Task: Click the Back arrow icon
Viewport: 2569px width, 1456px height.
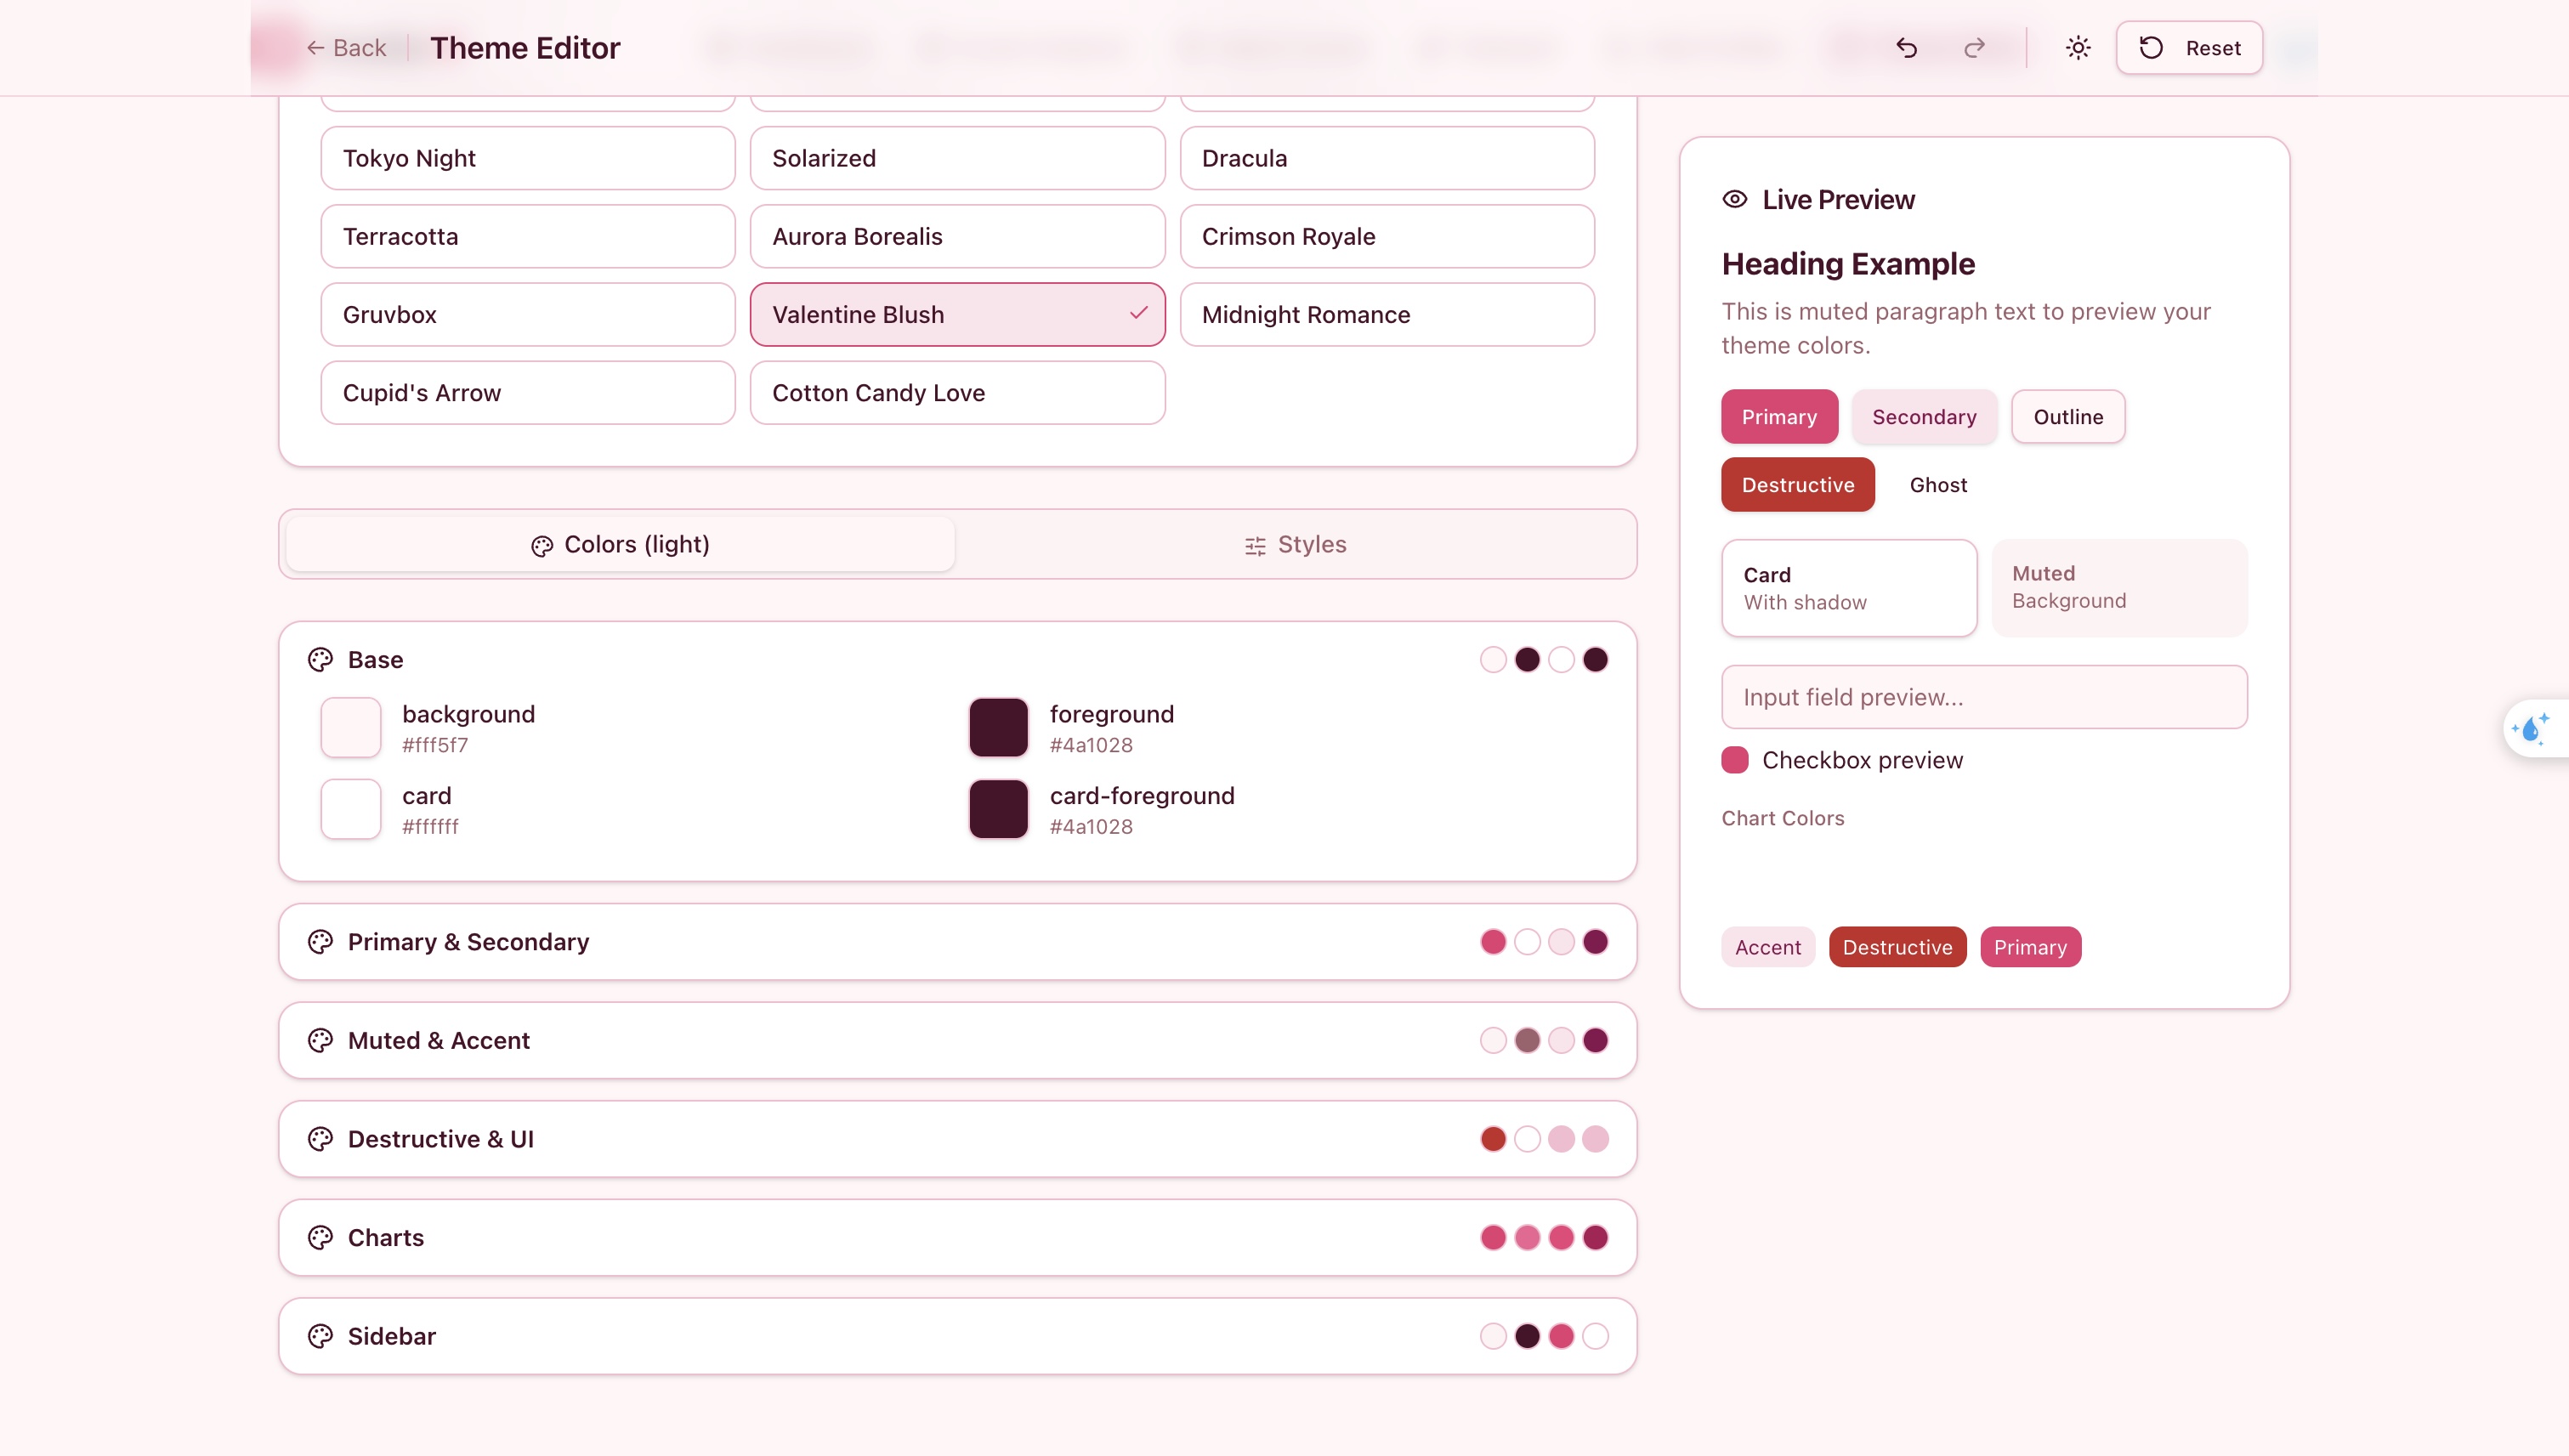Action: click(315, 48)
